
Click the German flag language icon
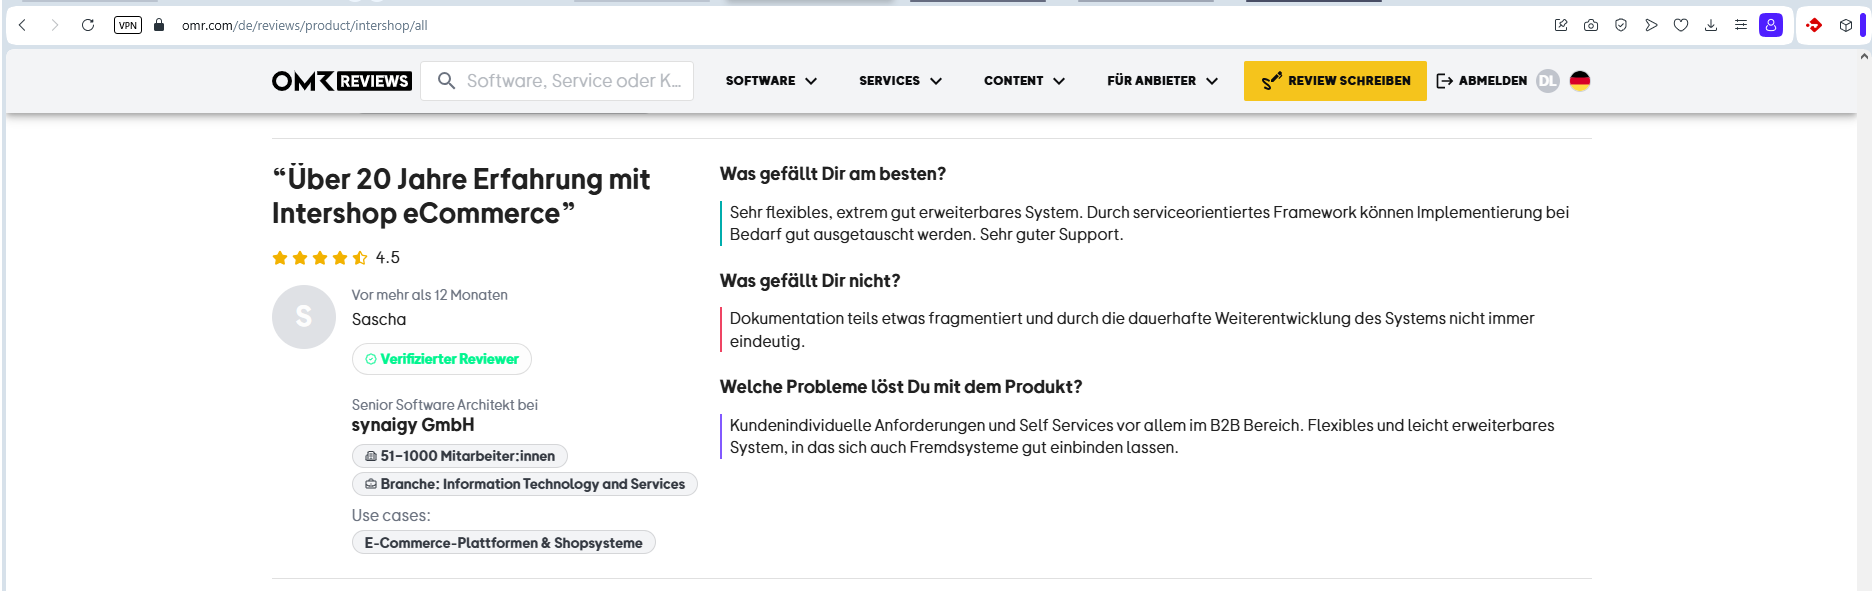(x=1580, y=81)
